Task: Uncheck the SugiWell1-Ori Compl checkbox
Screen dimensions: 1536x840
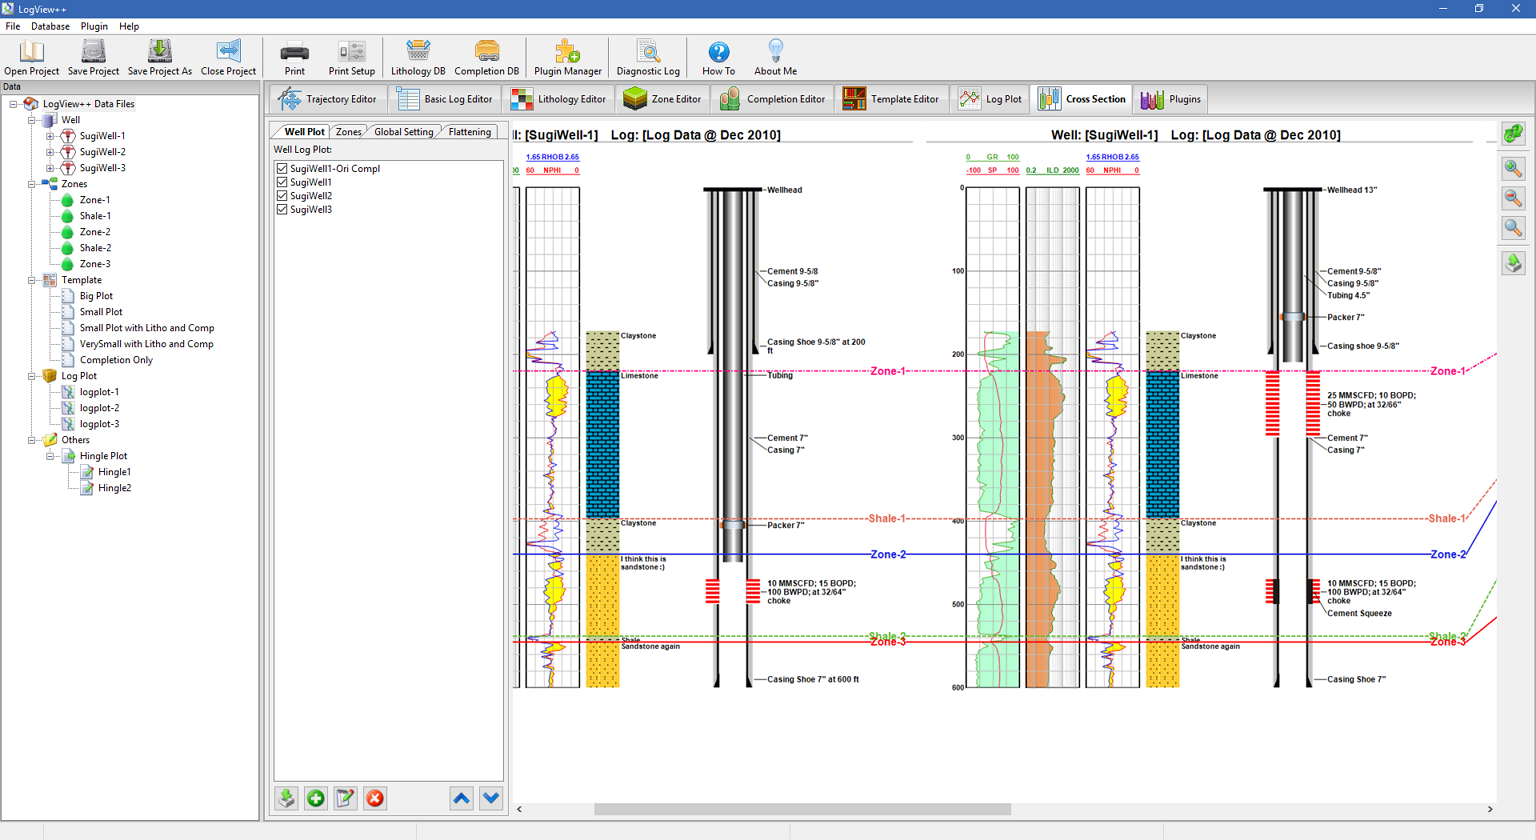Action: 282,169
